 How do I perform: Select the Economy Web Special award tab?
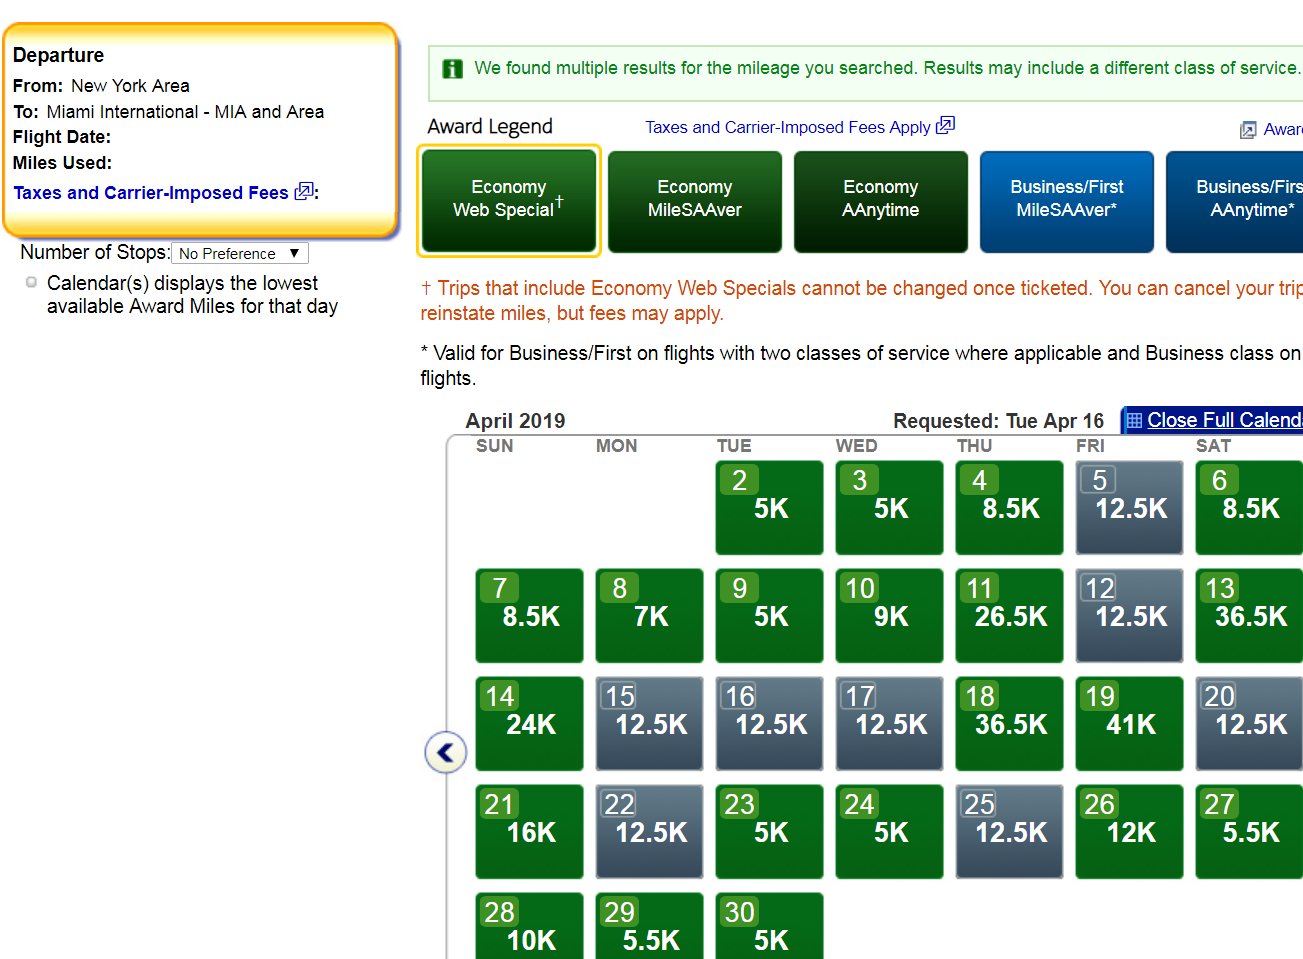[508, 199]
